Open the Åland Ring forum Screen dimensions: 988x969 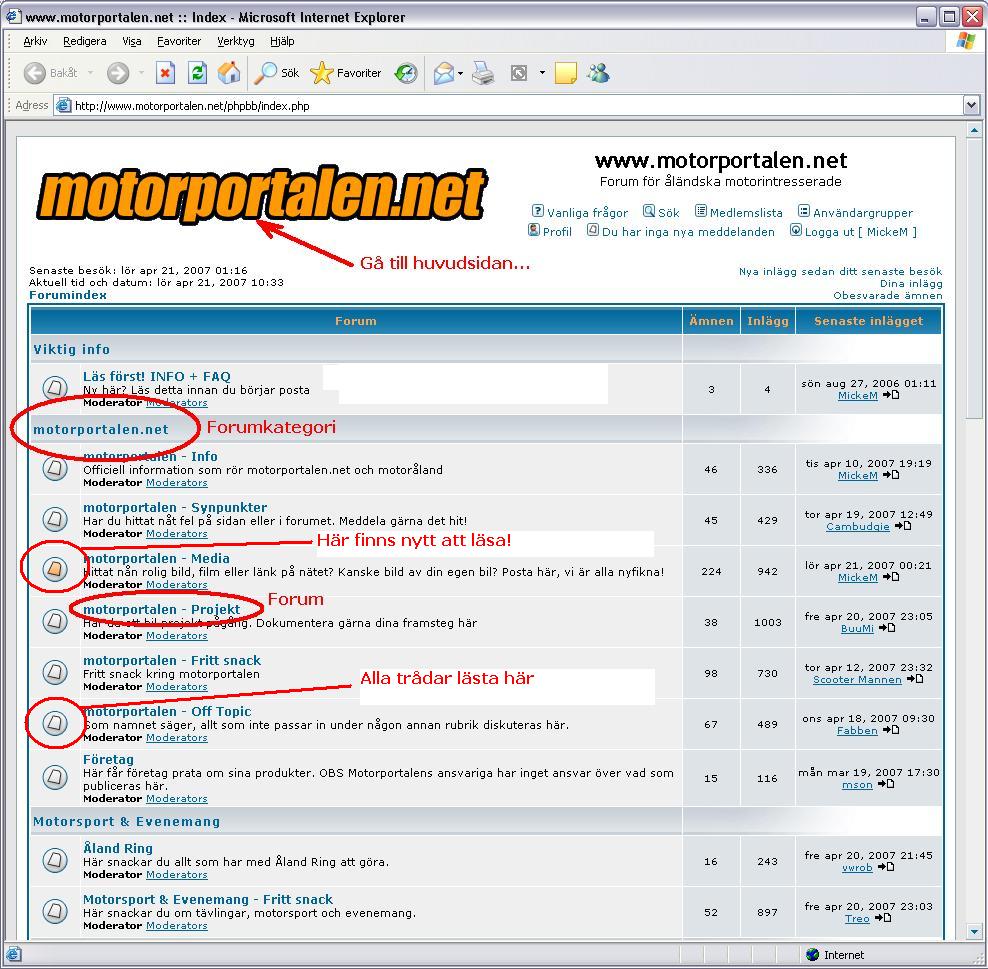click(118, 848)
